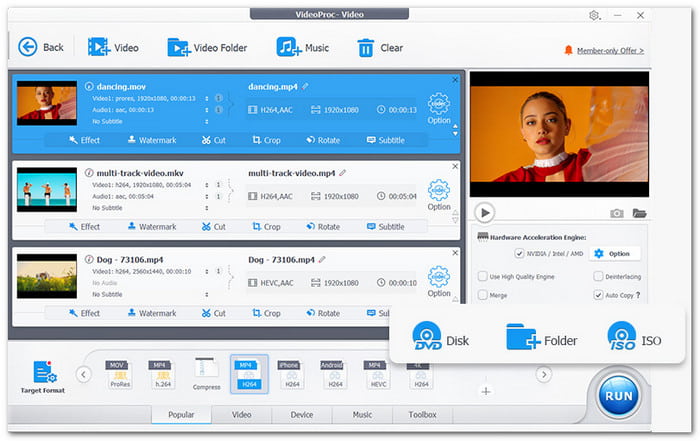Add Watermark to multi-track-video.mkv

click(x=152, y=227)
